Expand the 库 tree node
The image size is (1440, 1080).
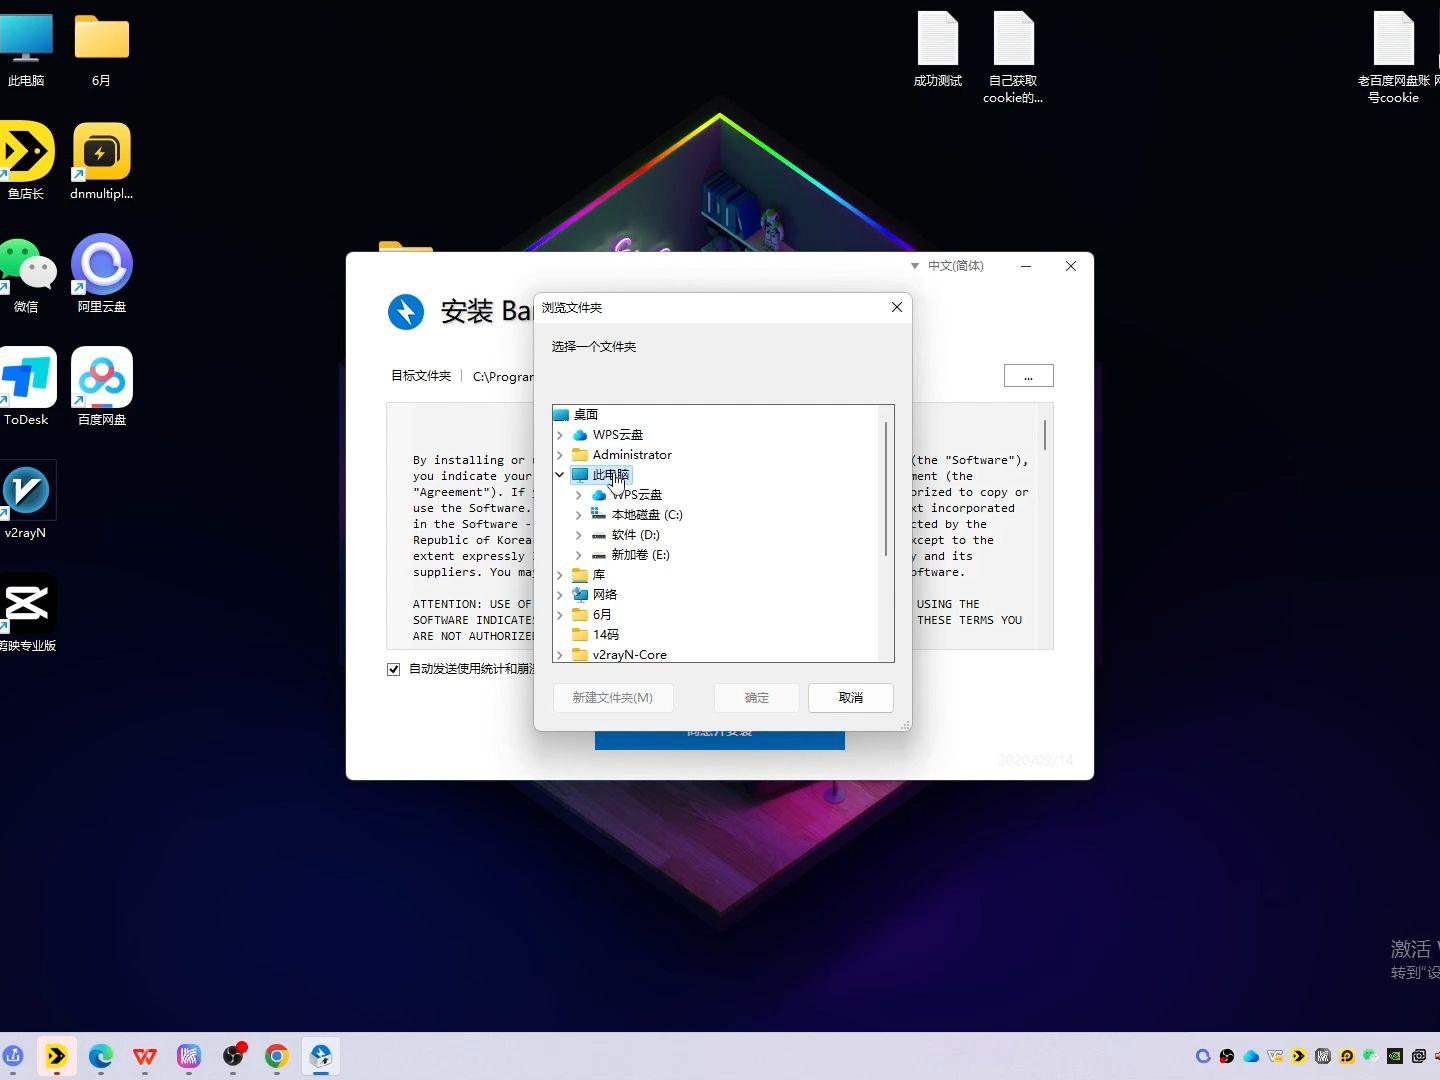coord(560,575)
